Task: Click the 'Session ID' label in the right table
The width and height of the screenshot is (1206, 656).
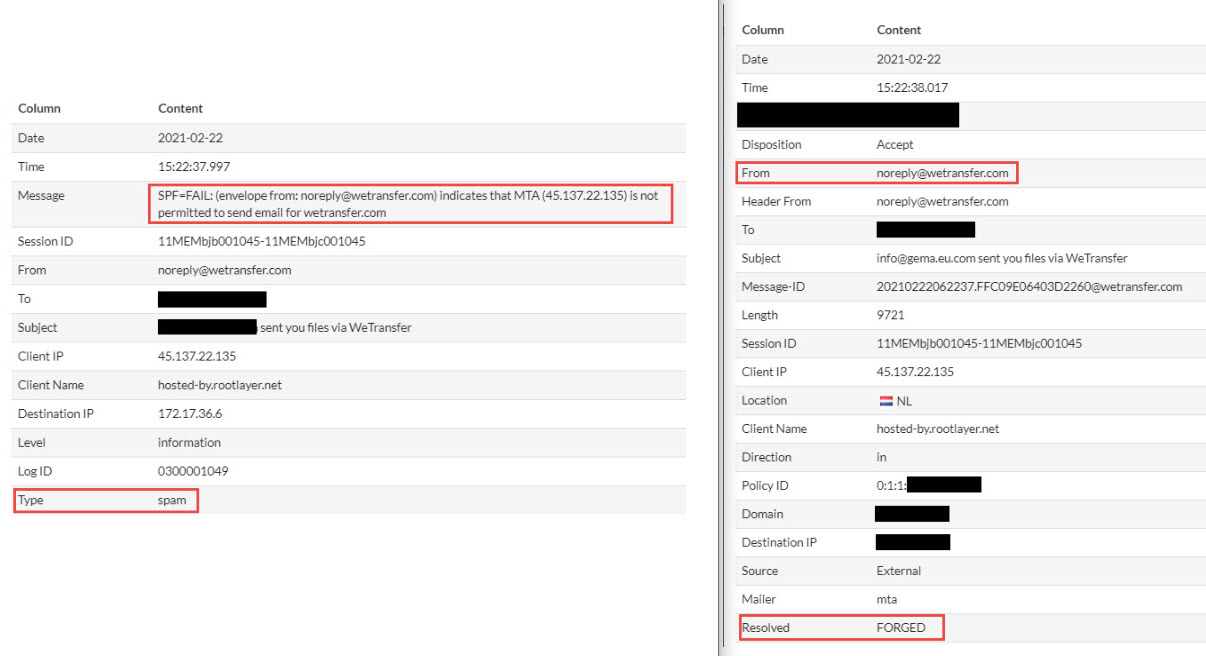Action: coord(769,344)
